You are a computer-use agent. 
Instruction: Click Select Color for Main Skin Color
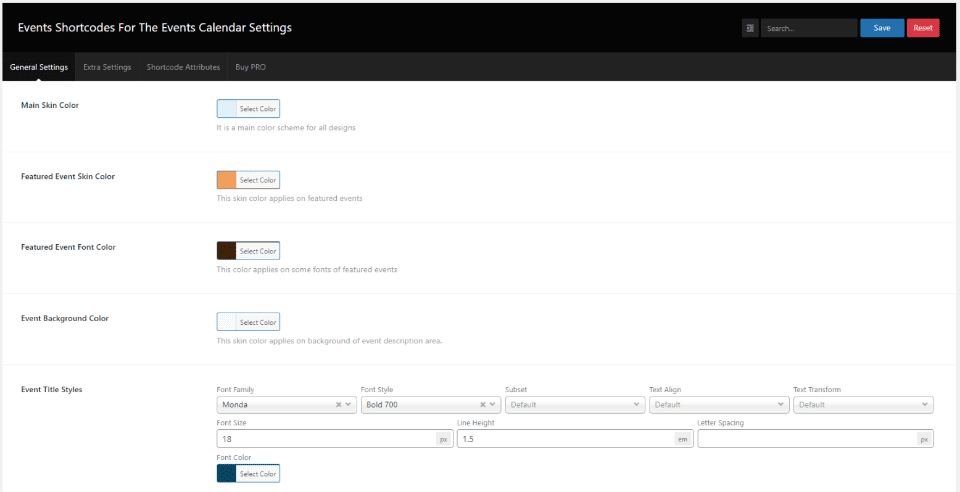[258, 109]
